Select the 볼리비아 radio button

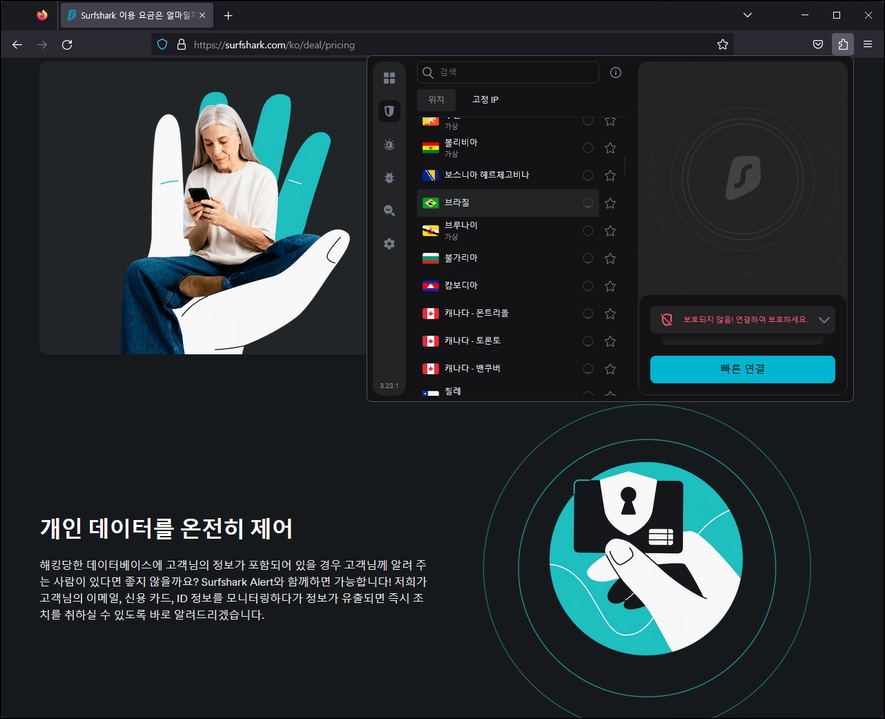pos(588,148)
